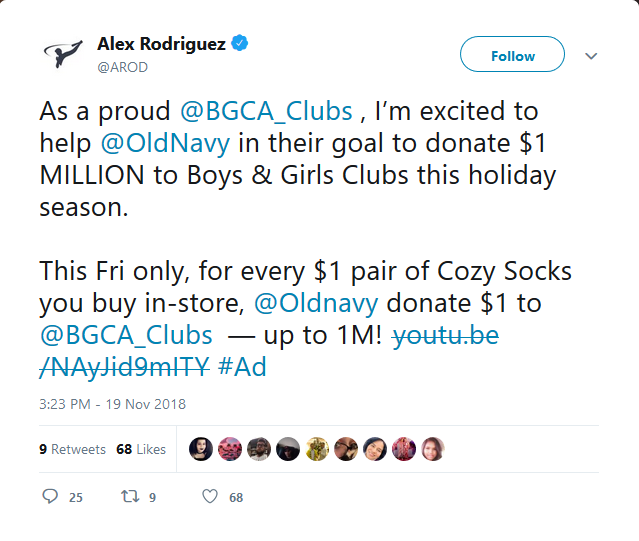The width and height of the screenshot is (639, 541).
Task: Open the first @BGCA_Clubs mention
Action: tap(266, 111)
